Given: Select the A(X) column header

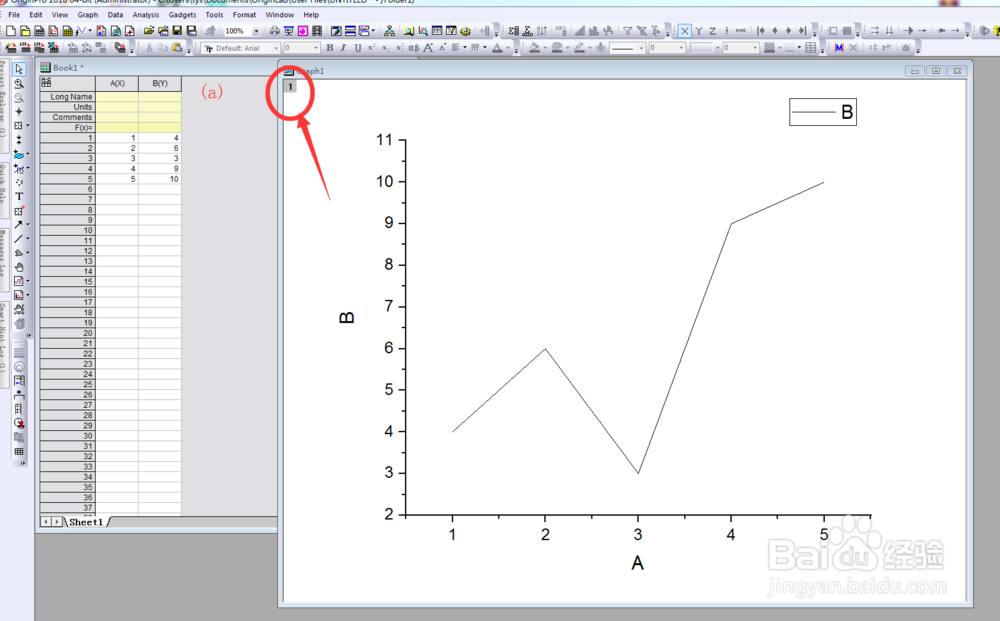Looking at the screenshot, I should coord(117,84).
